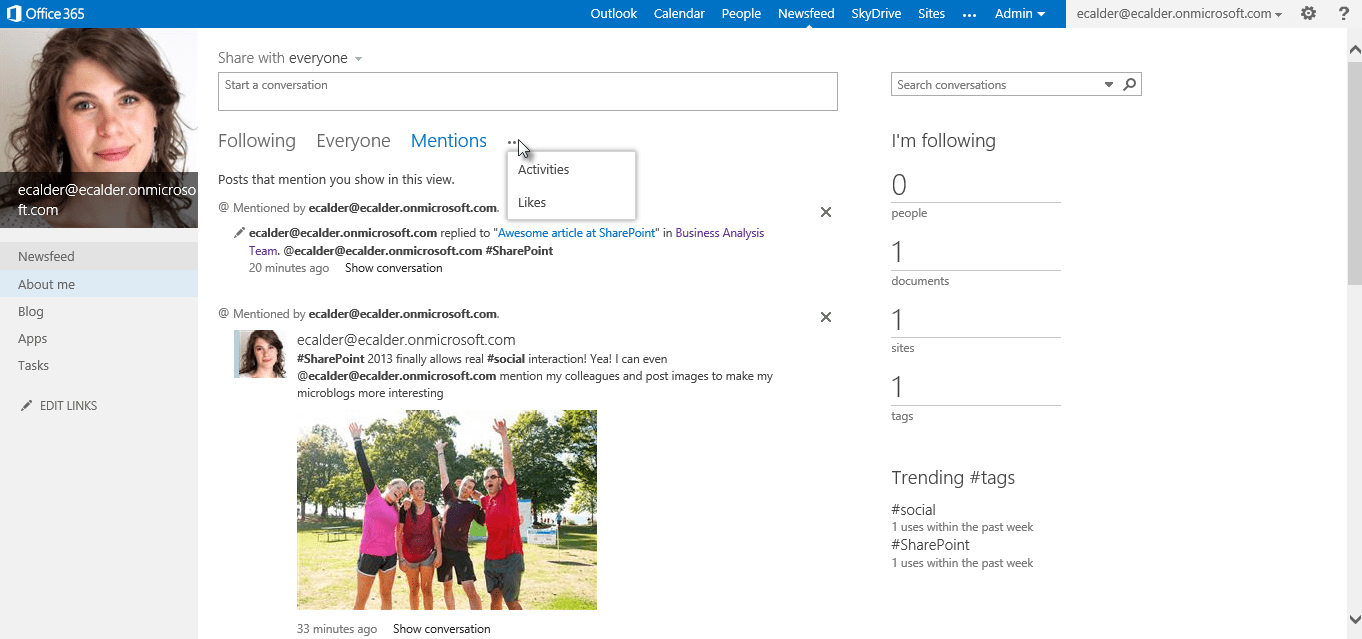1362x639 pixels.
Task: Open the trending #social tag
Action: point(913,510)
